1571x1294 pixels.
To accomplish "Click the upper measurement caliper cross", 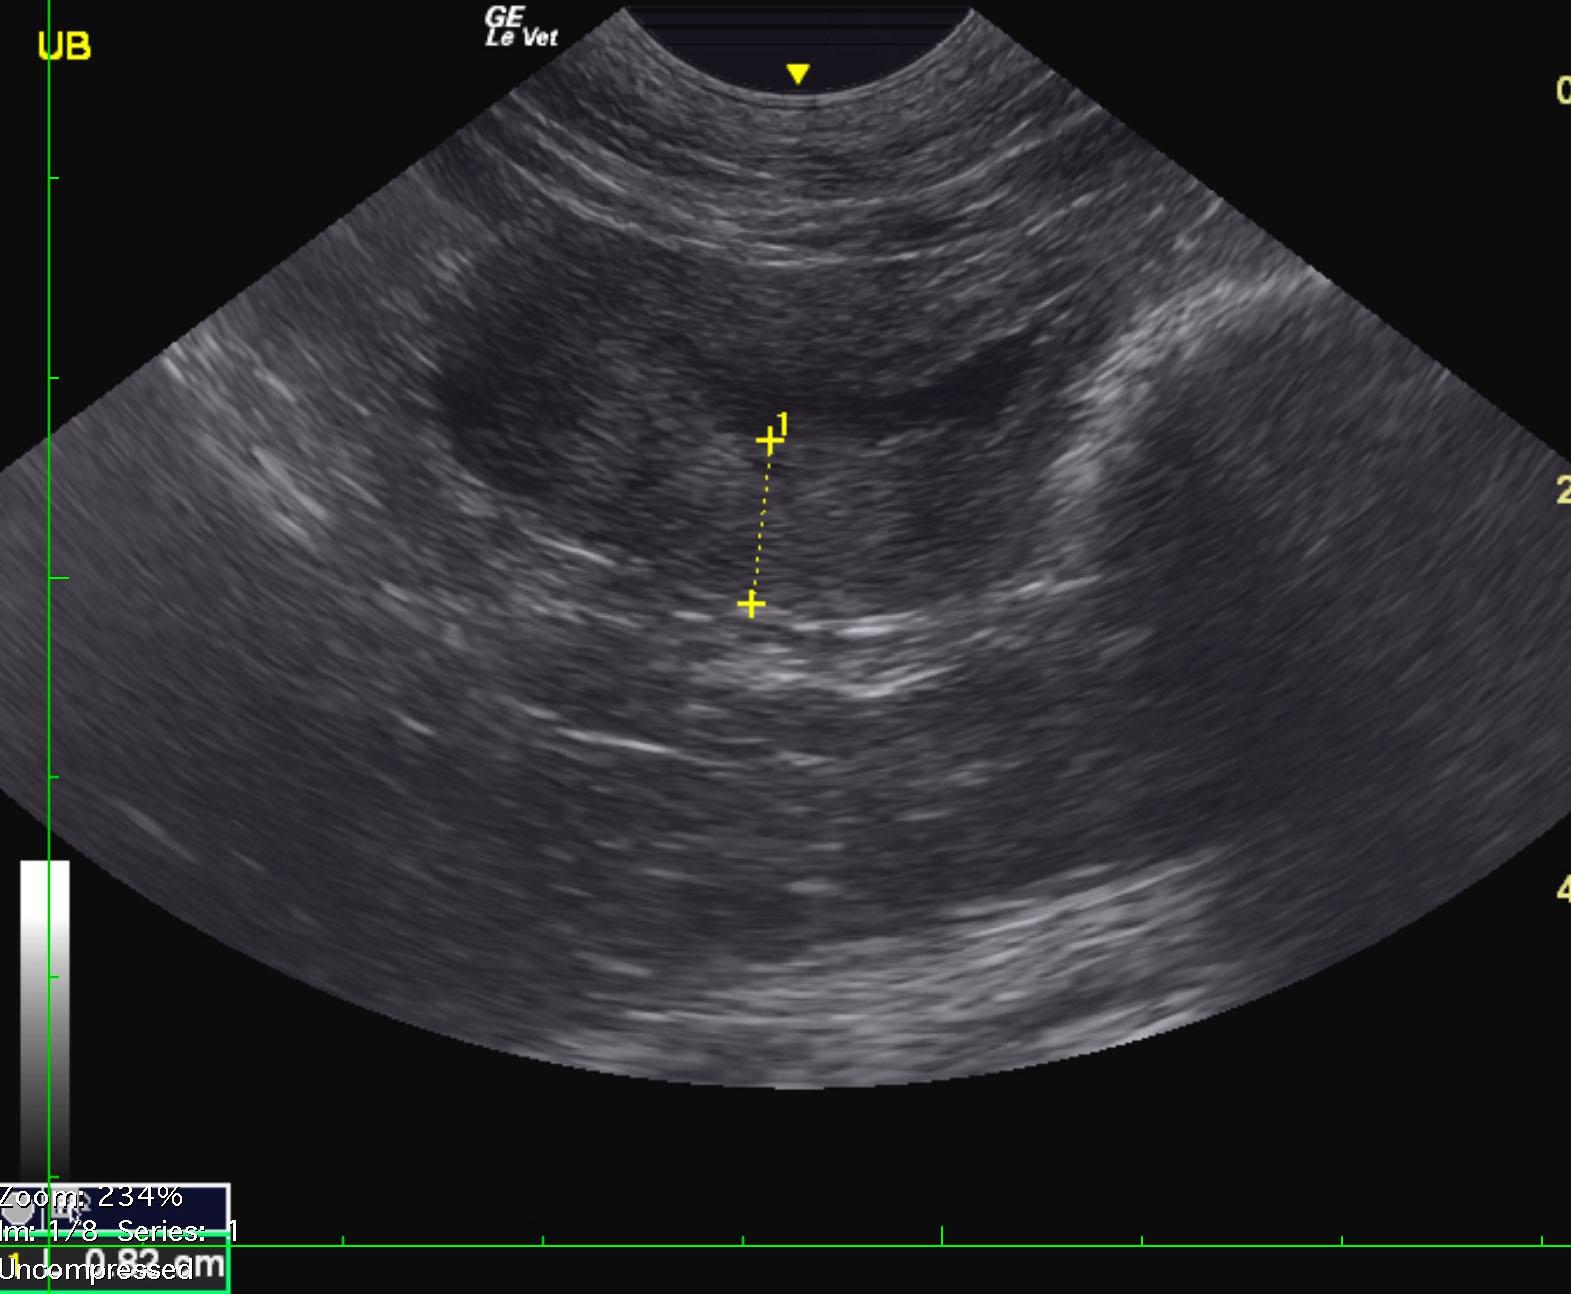I will coord(768,441).
